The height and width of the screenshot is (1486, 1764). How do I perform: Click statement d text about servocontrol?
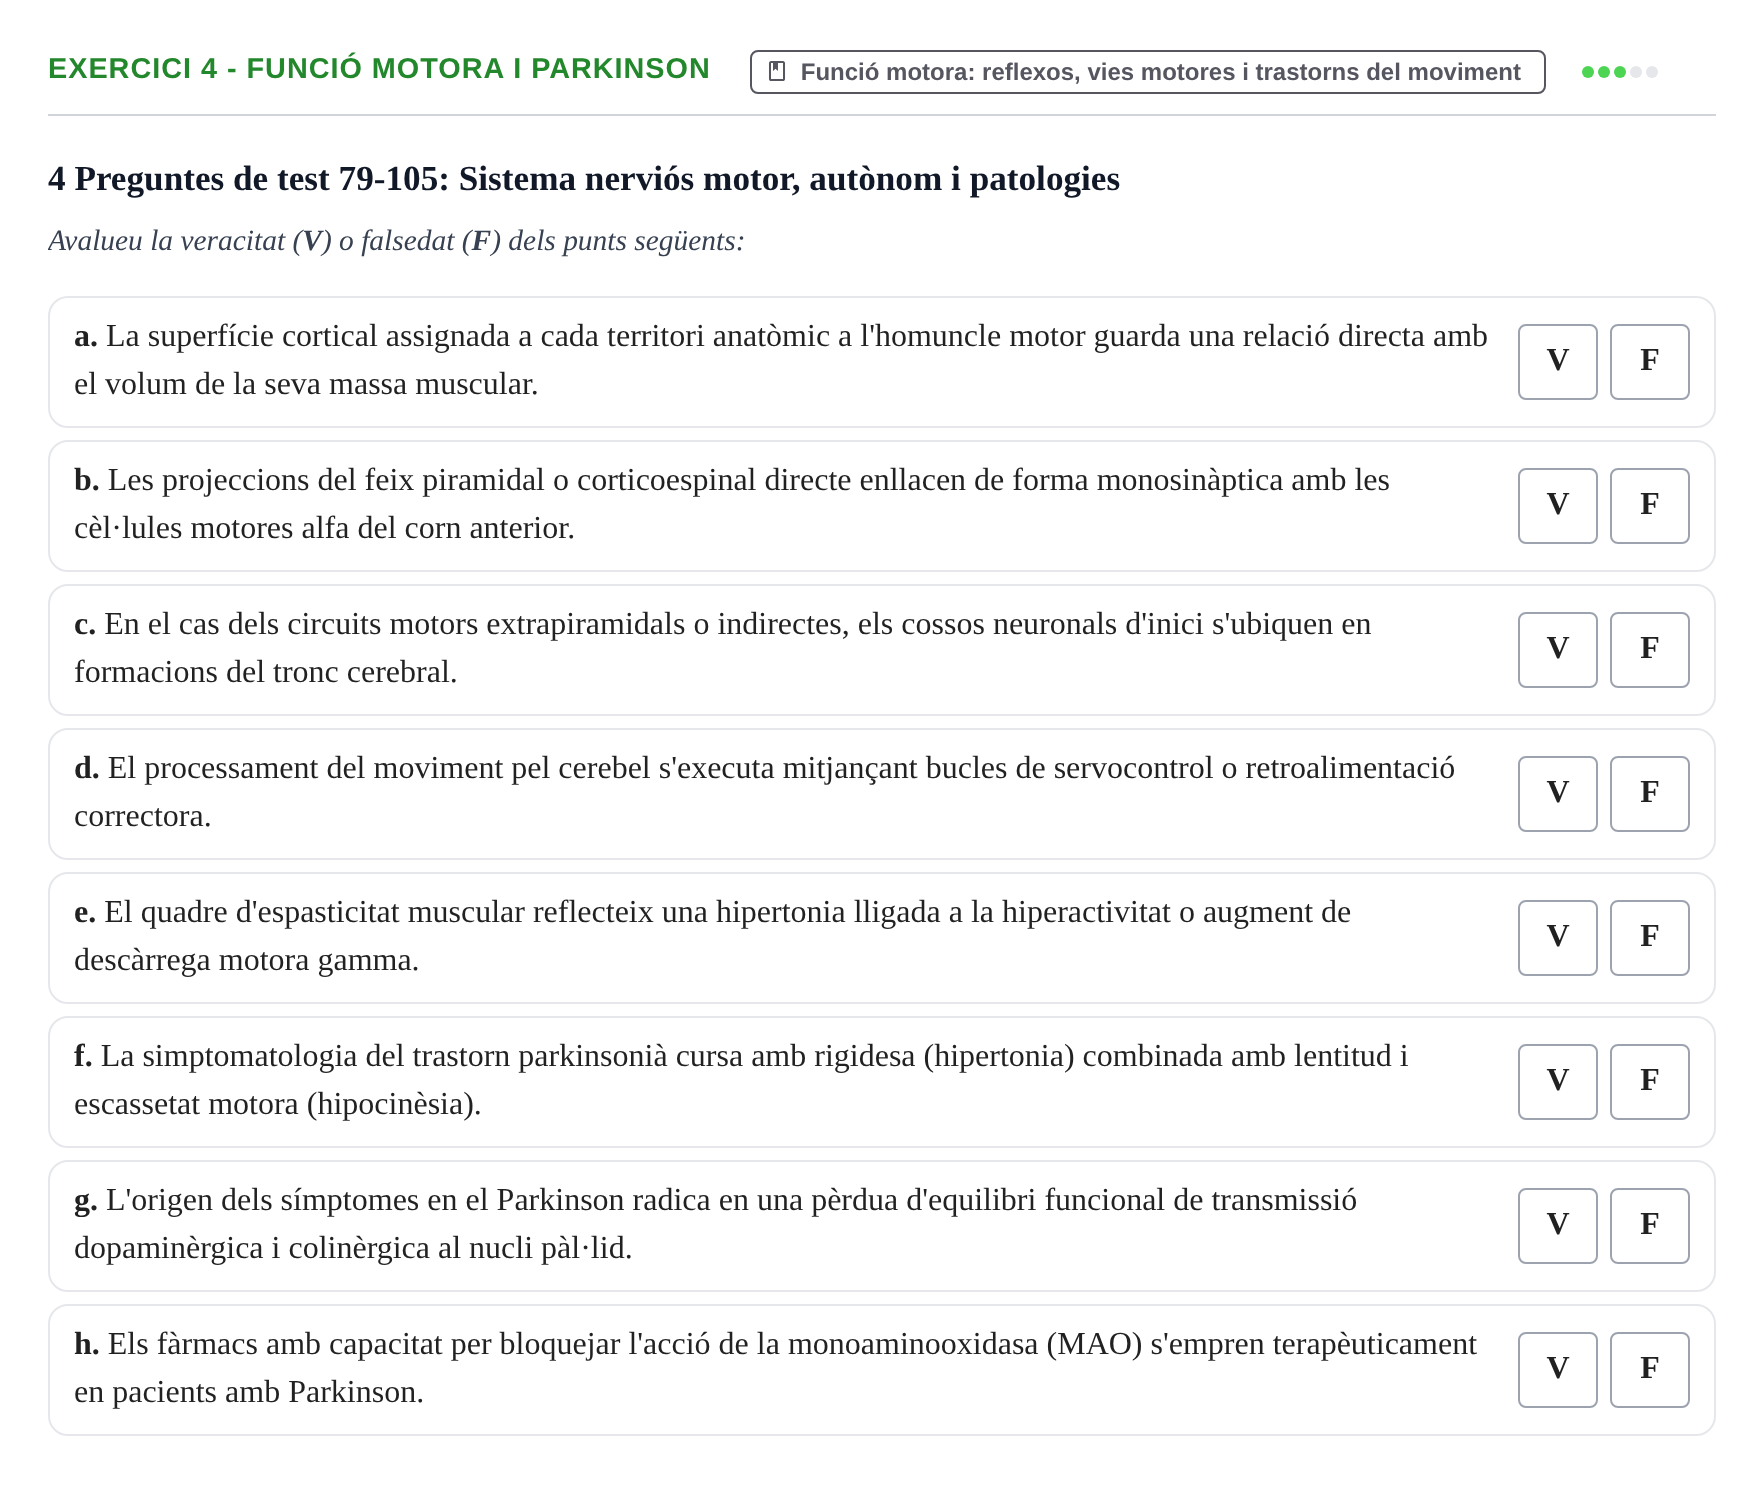(x=765, y=792)
